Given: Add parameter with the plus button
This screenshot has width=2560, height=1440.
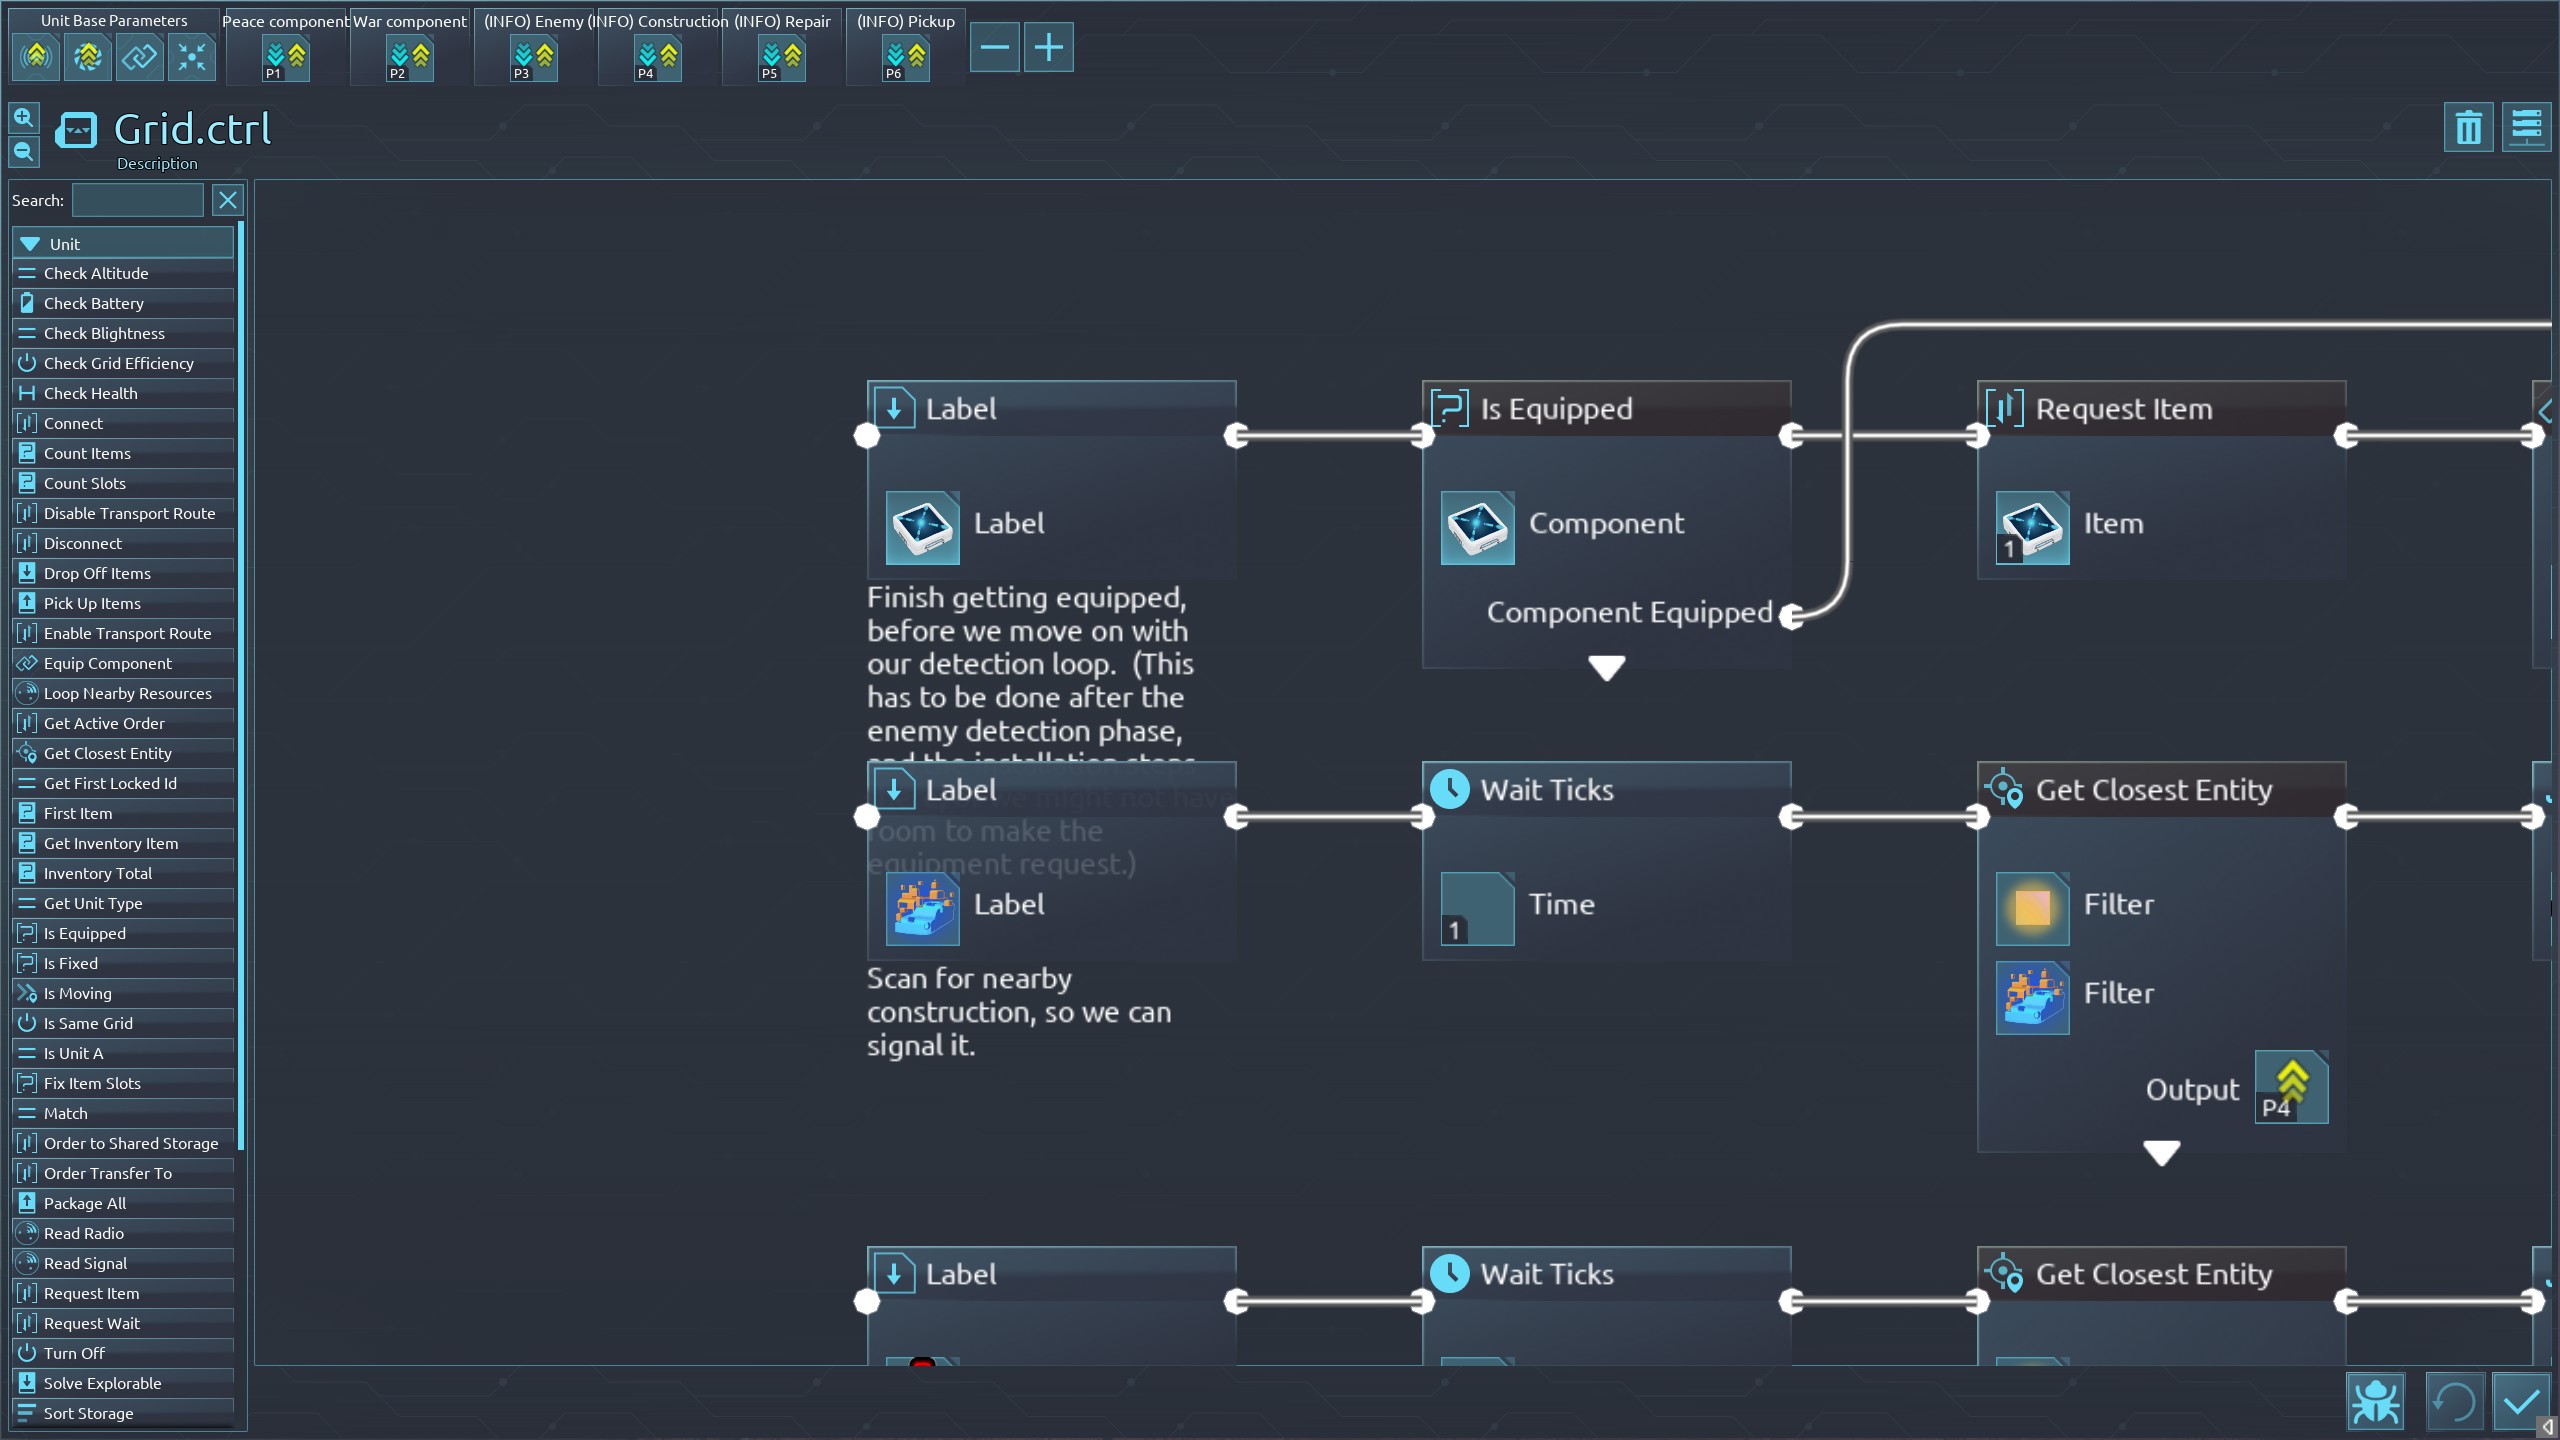Looking at the screenshot, I should pyautogui.click(x=1048, y=48).
